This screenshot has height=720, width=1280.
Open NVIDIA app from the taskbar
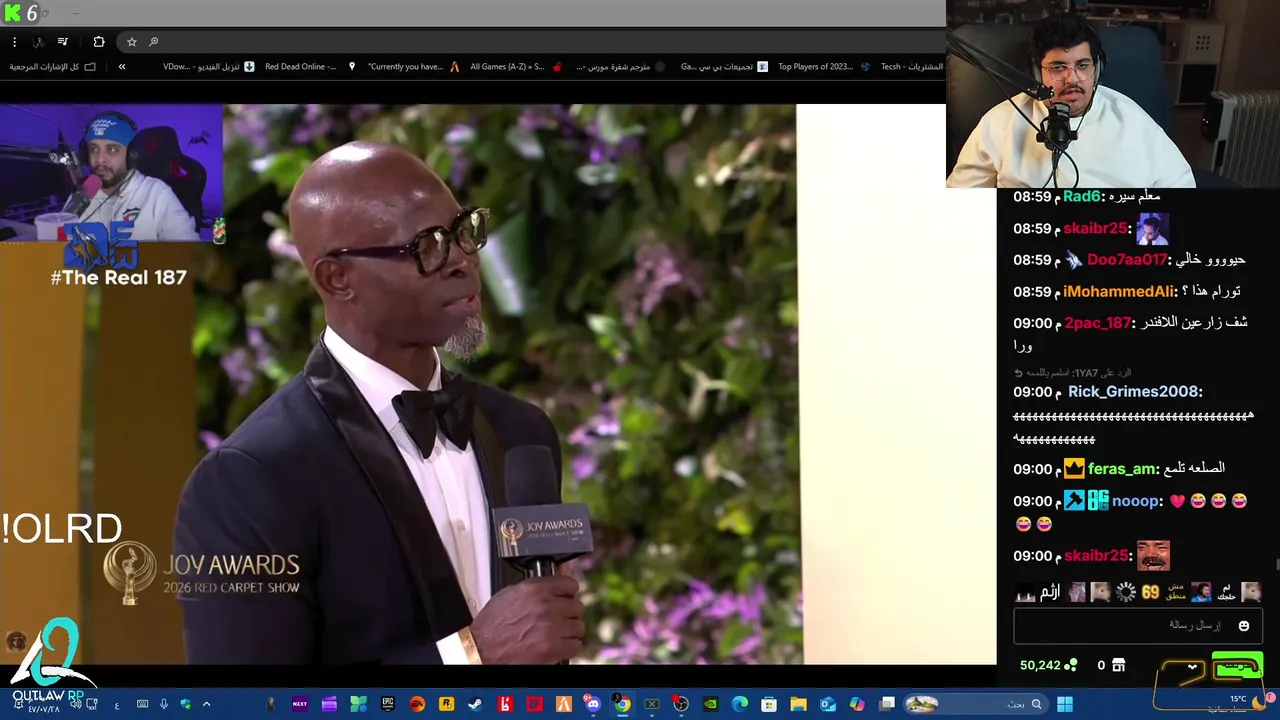tap(710, 704)
